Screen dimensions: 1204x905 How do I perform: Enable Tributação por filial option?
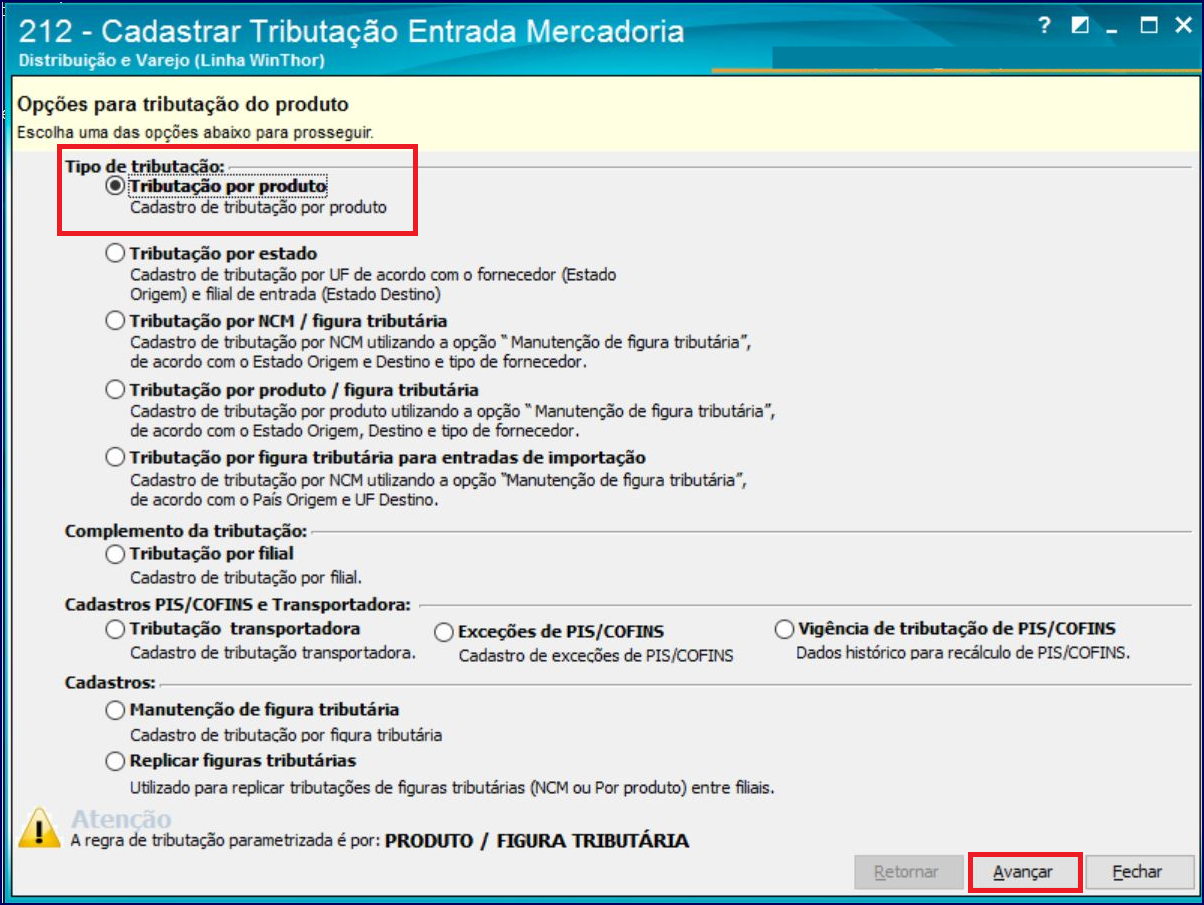[x=116, y=553]
